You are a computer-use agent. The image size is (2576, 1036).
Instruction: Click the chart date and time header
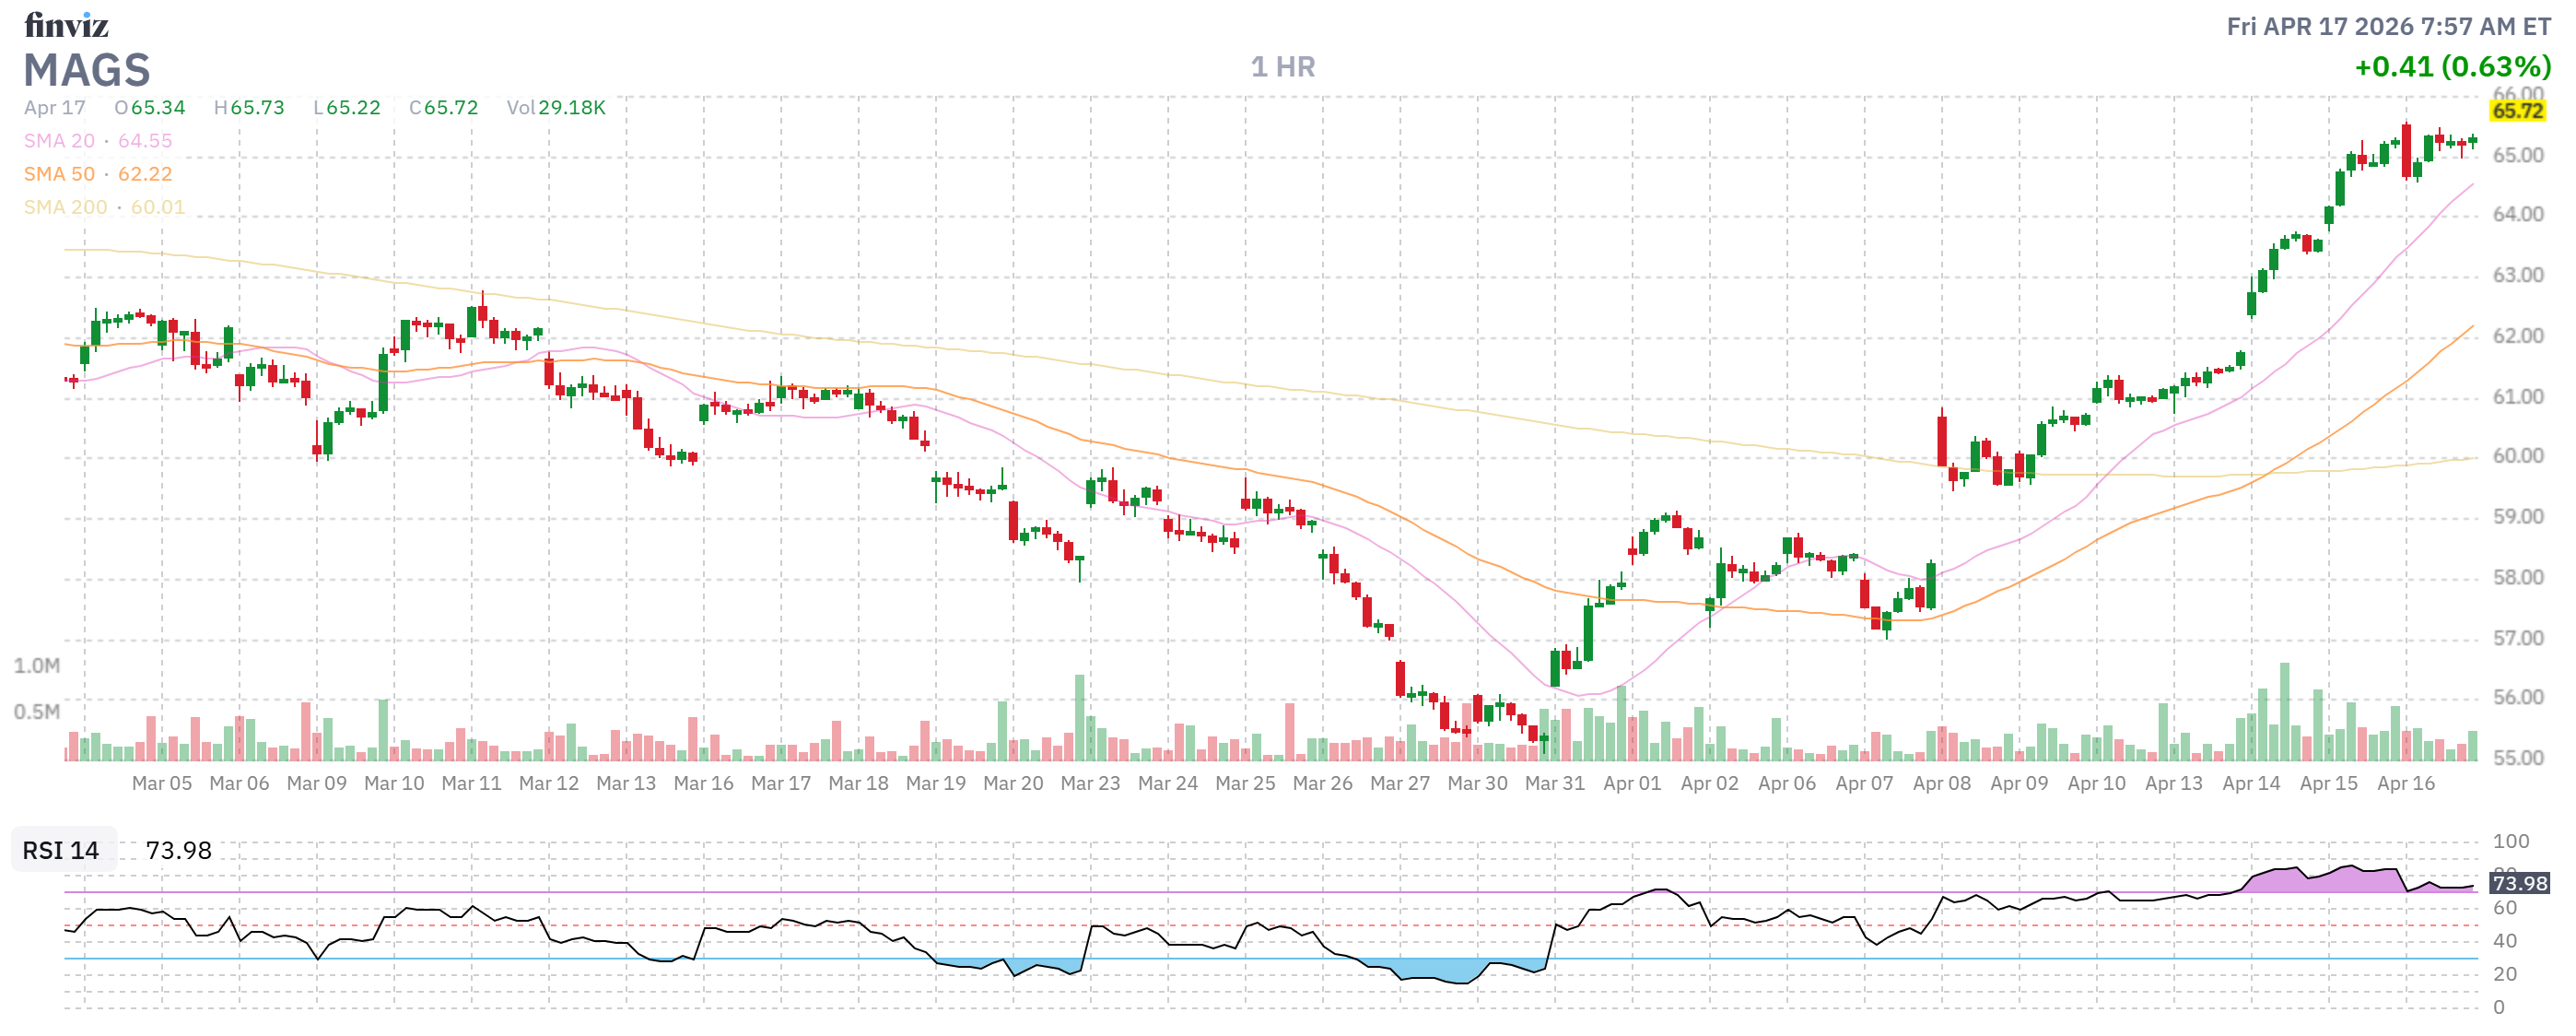(2388, 27)
